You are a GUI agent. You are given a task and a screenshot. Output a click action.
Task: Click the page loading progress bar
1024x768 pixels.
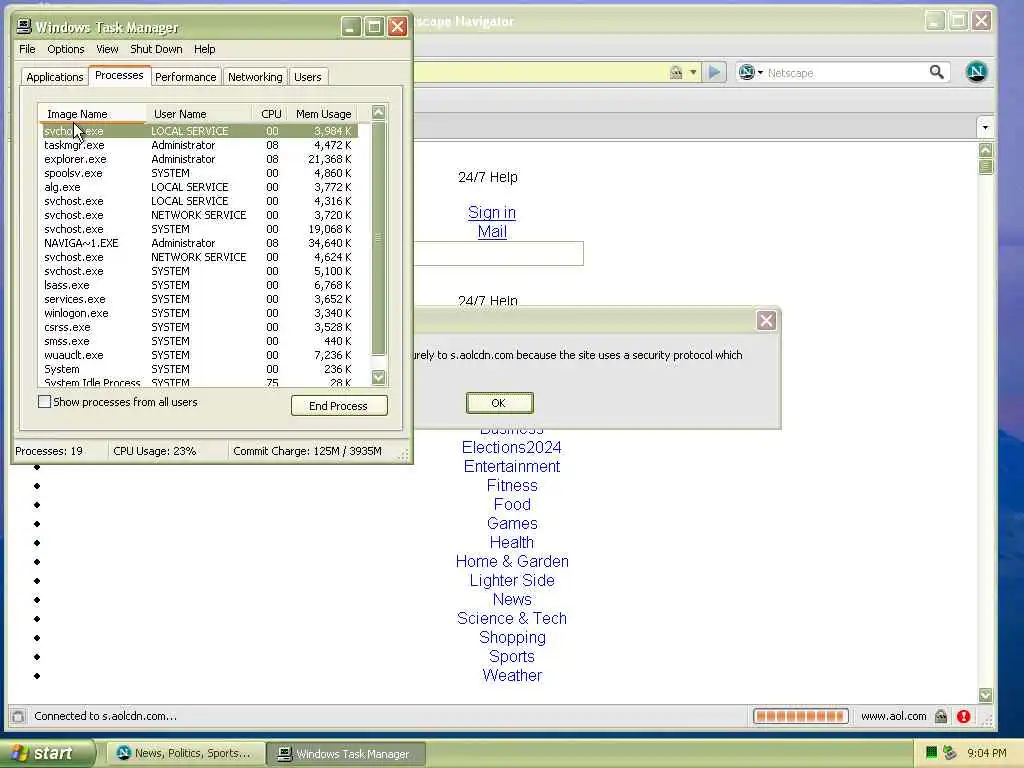[801, 716]
